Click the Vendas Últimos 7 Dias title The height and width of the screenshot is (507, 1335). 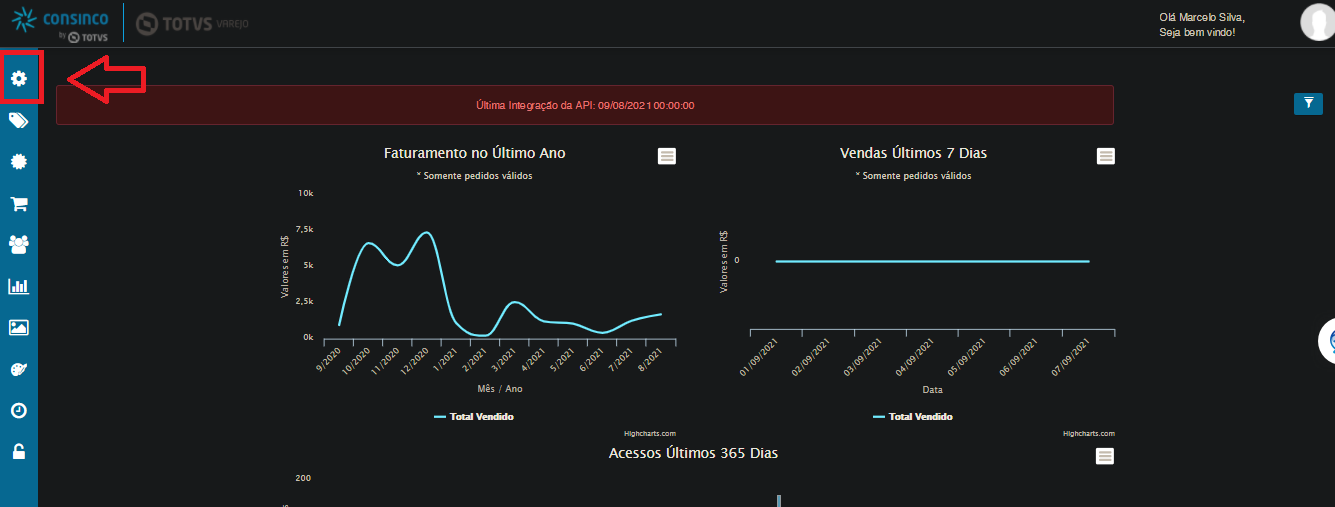[x=914, y=153]
